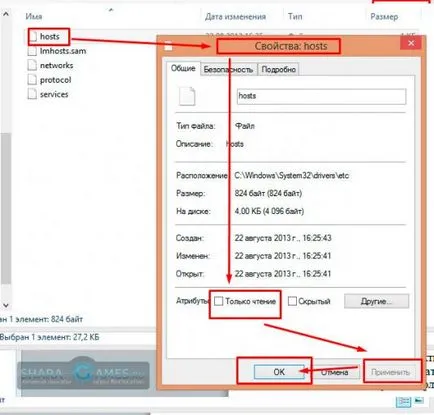Click the services file icon
434x415 pixels.
pyautogui.click(x=32, y=94)
